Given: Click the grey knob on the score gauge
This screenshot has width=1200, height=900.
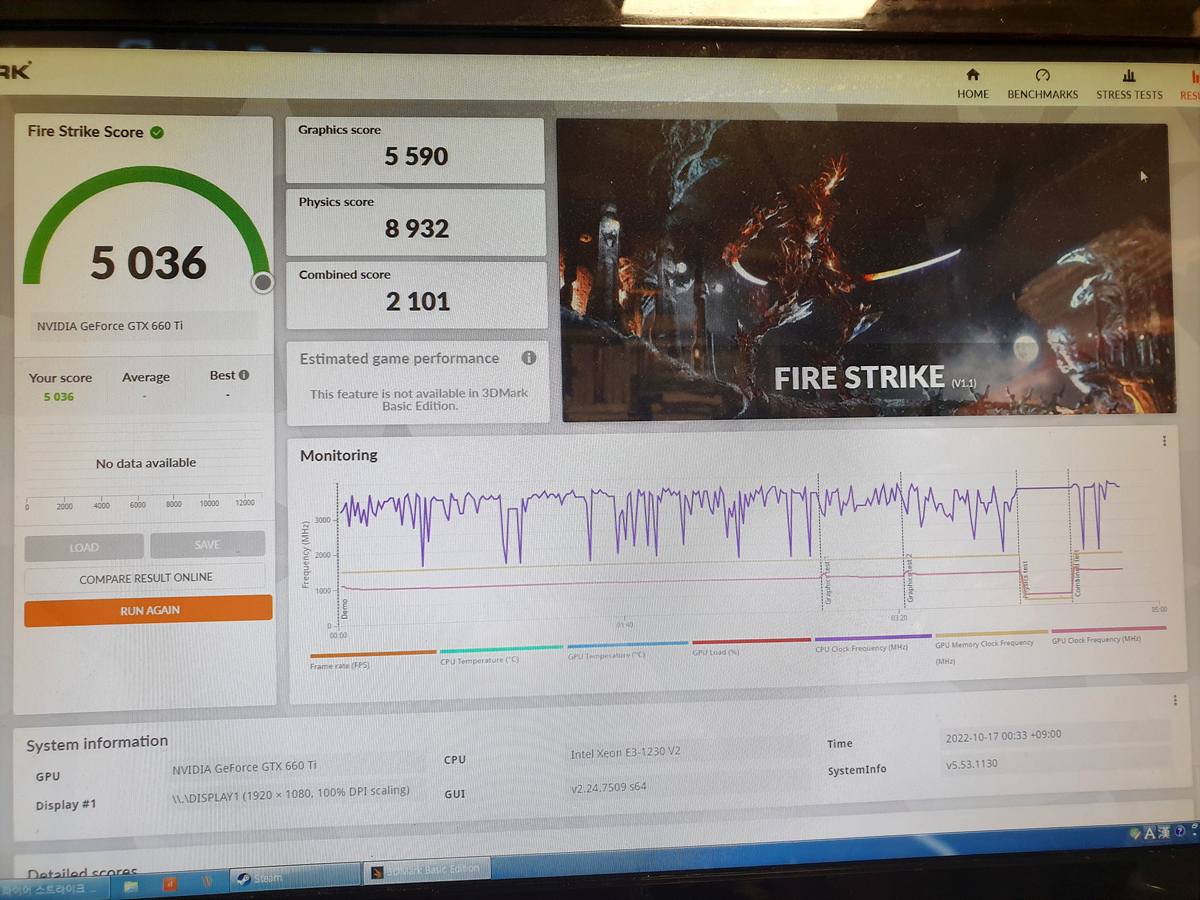Looking at the screenshot, I should pyautogui.click(x=263, y=283).
